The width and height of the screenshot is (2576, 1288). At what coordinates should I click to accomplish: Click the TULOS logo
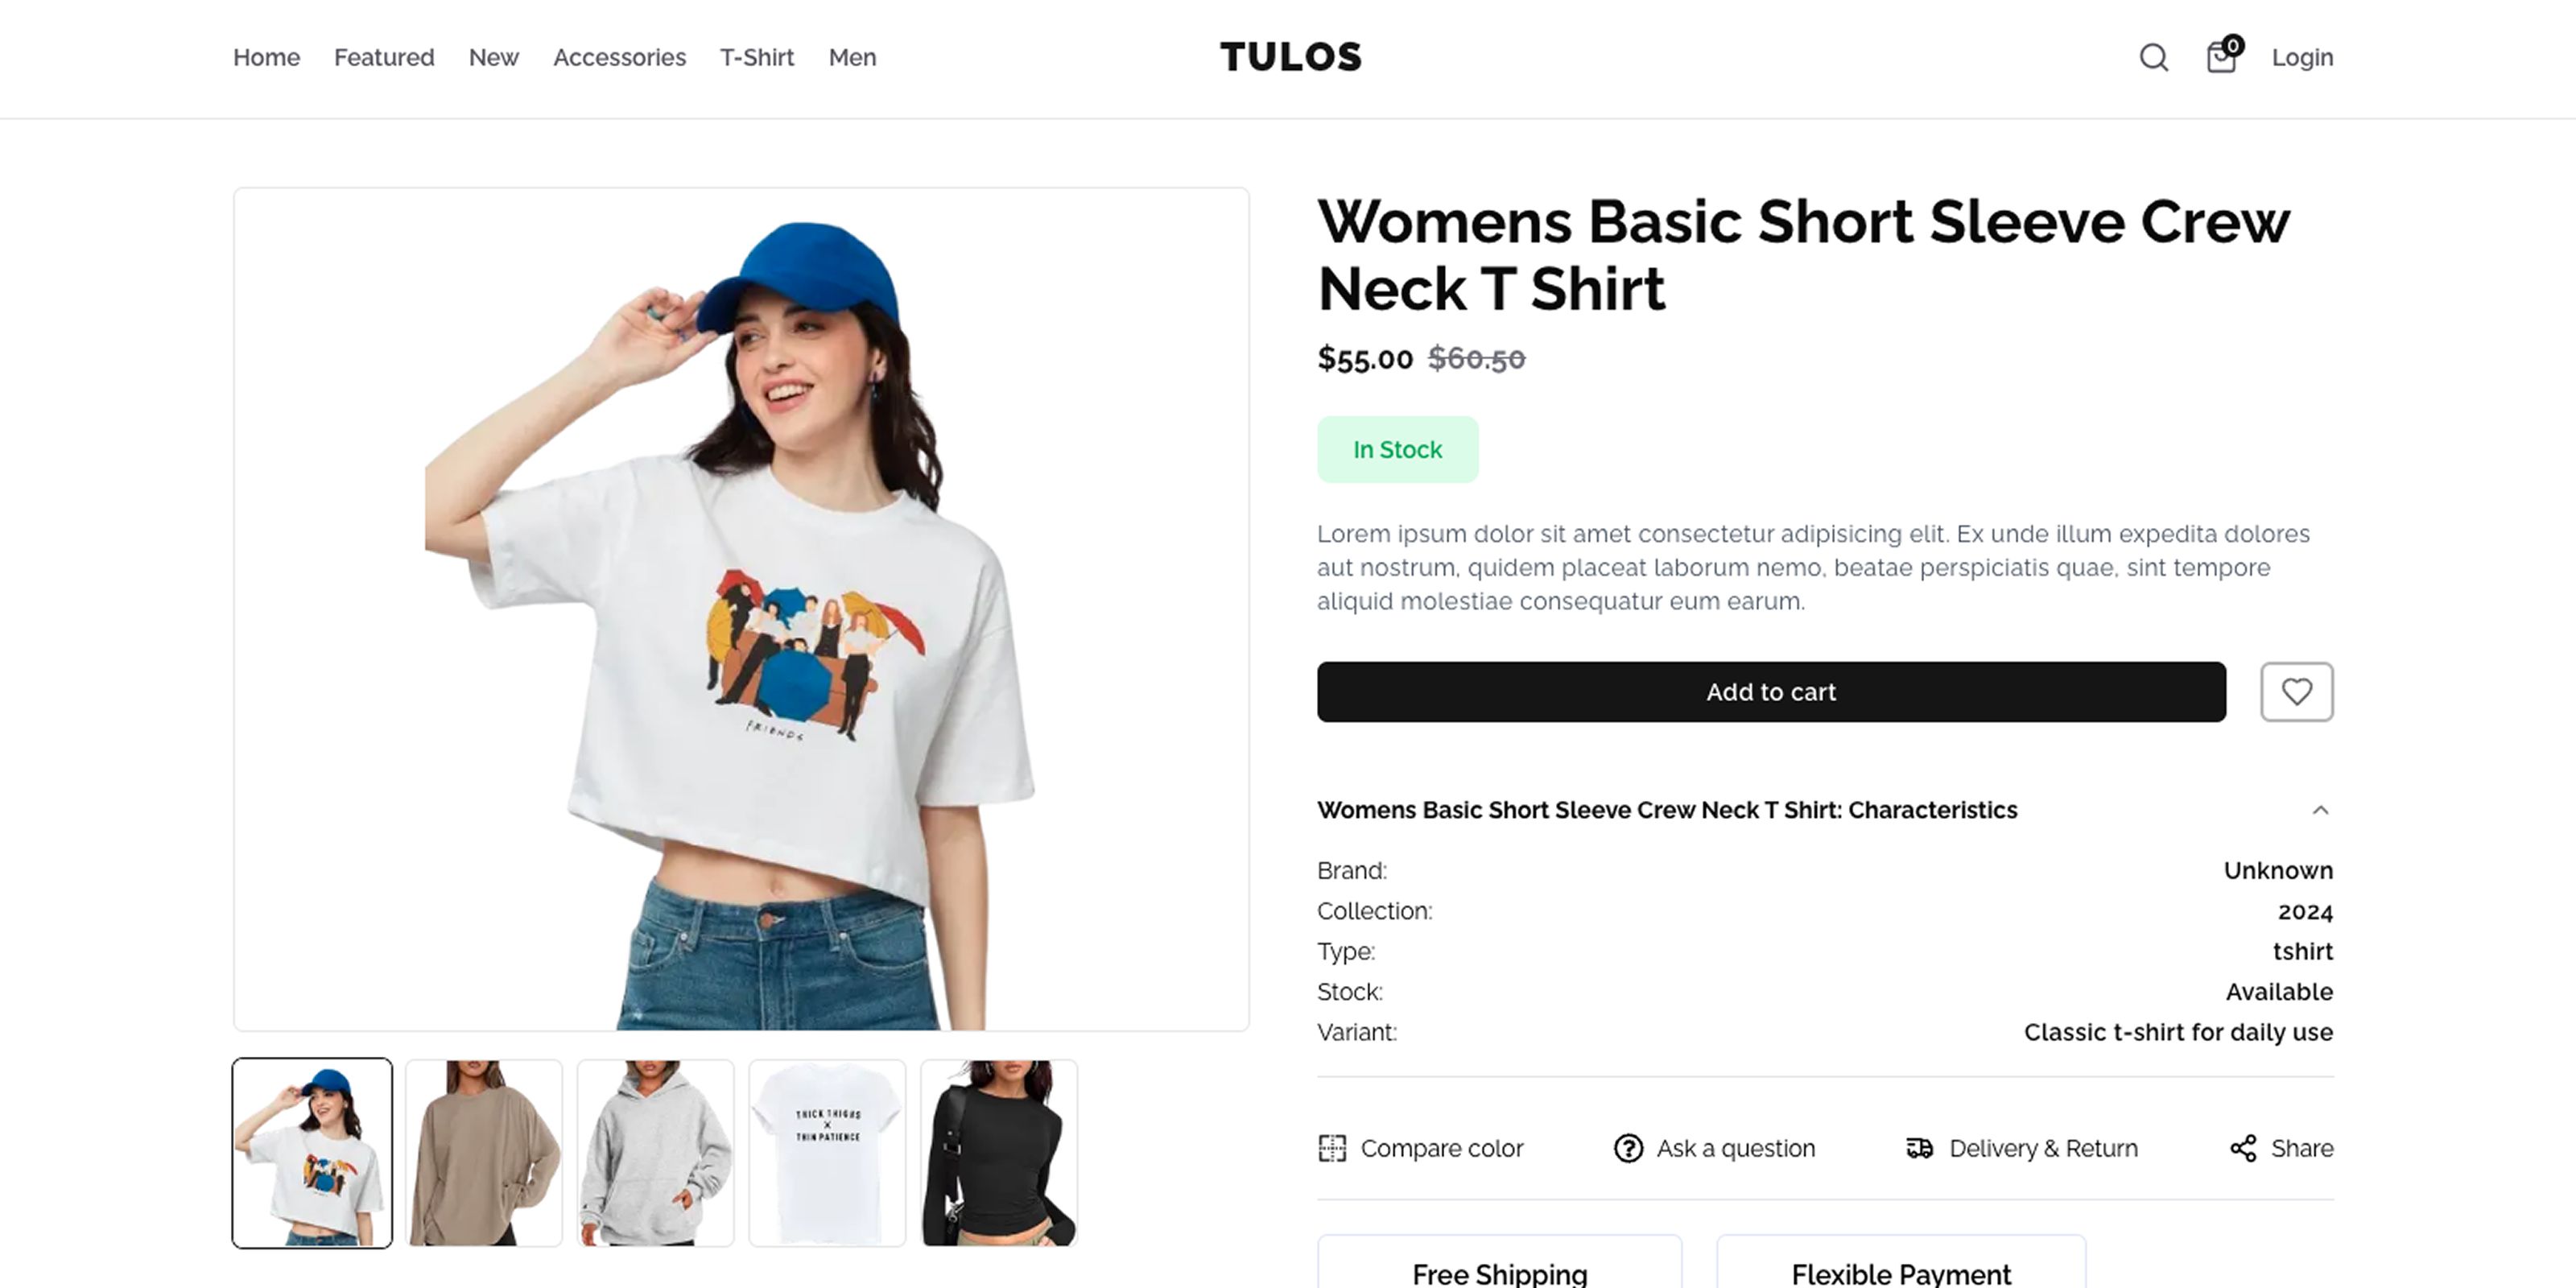[1290, 57]
